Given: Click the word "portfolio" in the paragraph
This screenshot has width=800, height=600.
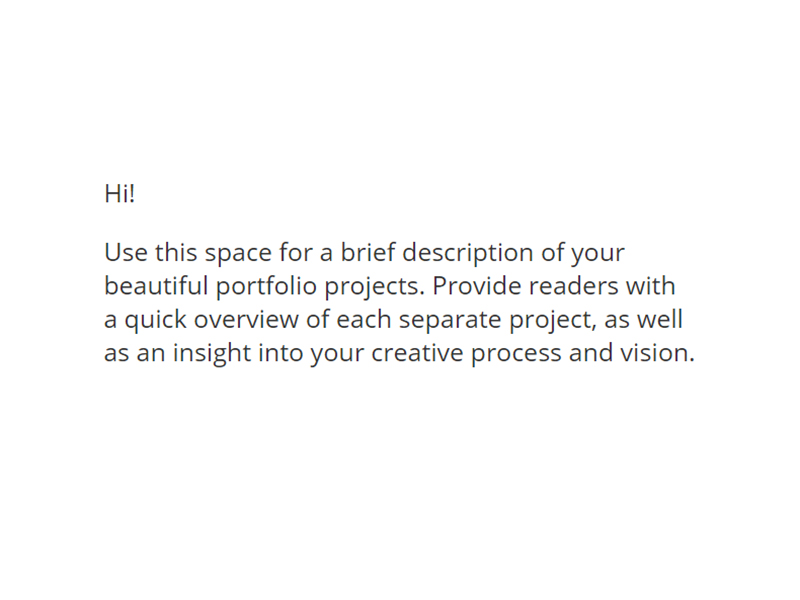Looking at the screenshot, I should click(268, 286).
